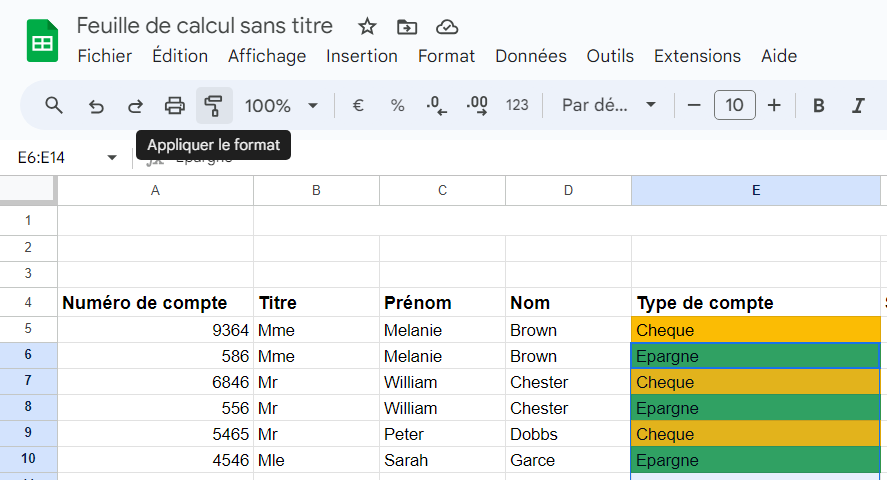
Task: Redo the last action
Action: 135,106
